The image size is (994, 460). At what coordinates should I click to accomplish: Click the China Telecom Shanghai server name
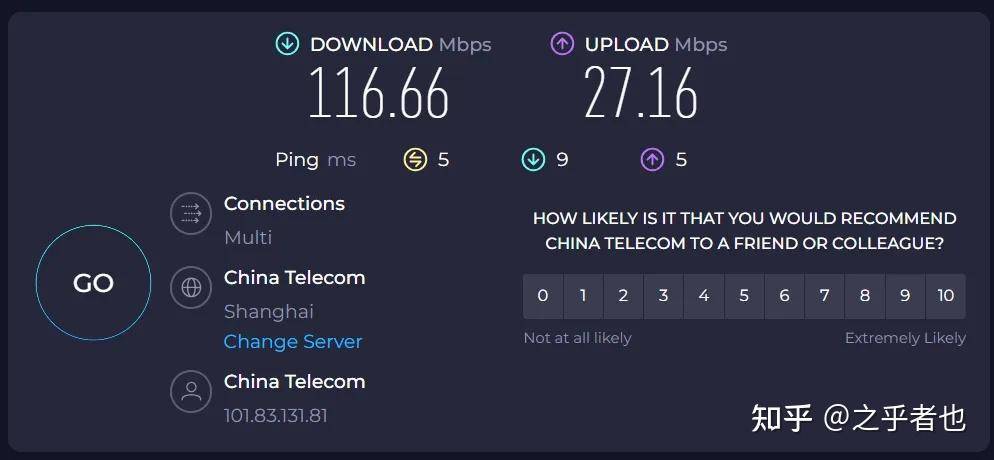(x=294, y=278)
